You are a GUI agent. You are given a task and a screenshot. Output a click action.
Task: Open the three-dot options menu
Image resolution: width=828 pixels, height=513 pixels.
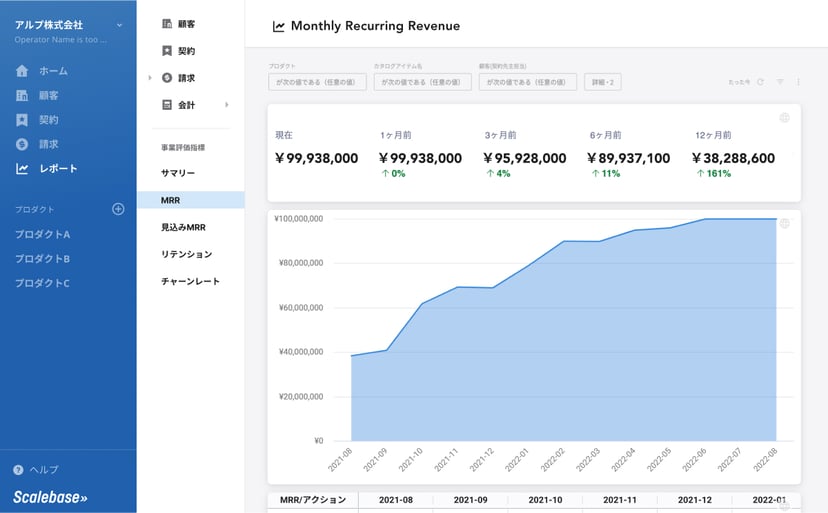[x=798, y=82]
